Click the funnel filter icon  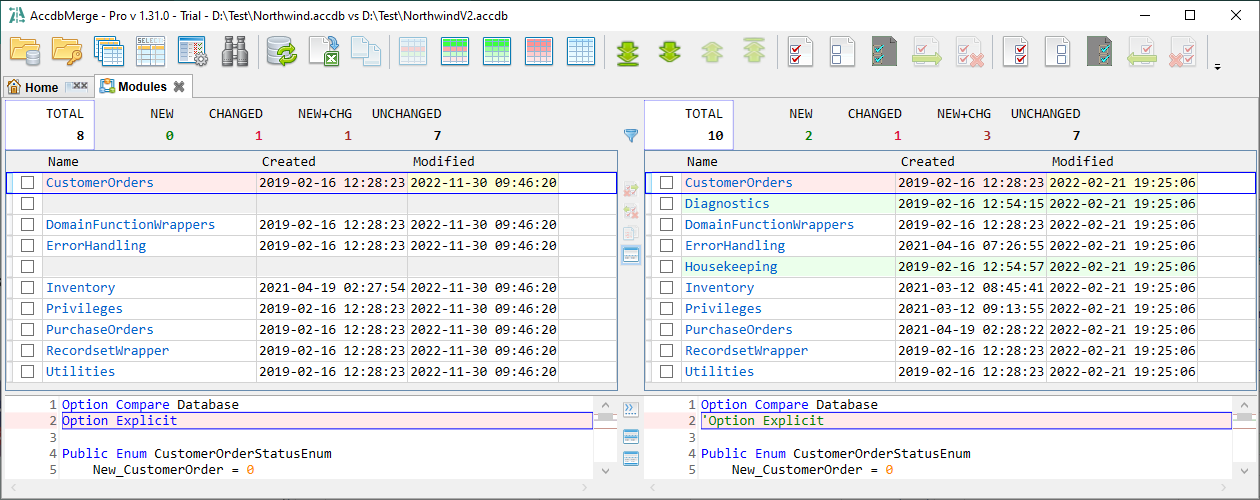631,135
